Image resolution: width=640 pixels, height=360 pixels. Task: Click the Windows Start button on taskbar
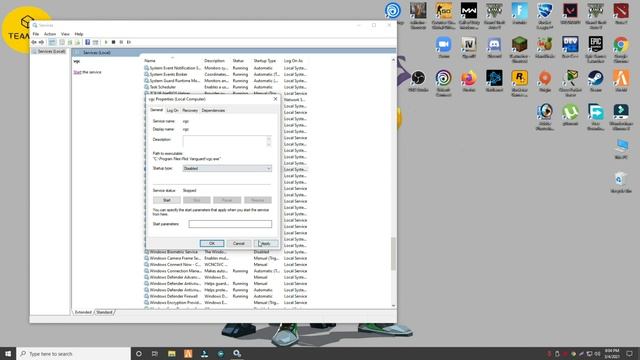(8, 353)
